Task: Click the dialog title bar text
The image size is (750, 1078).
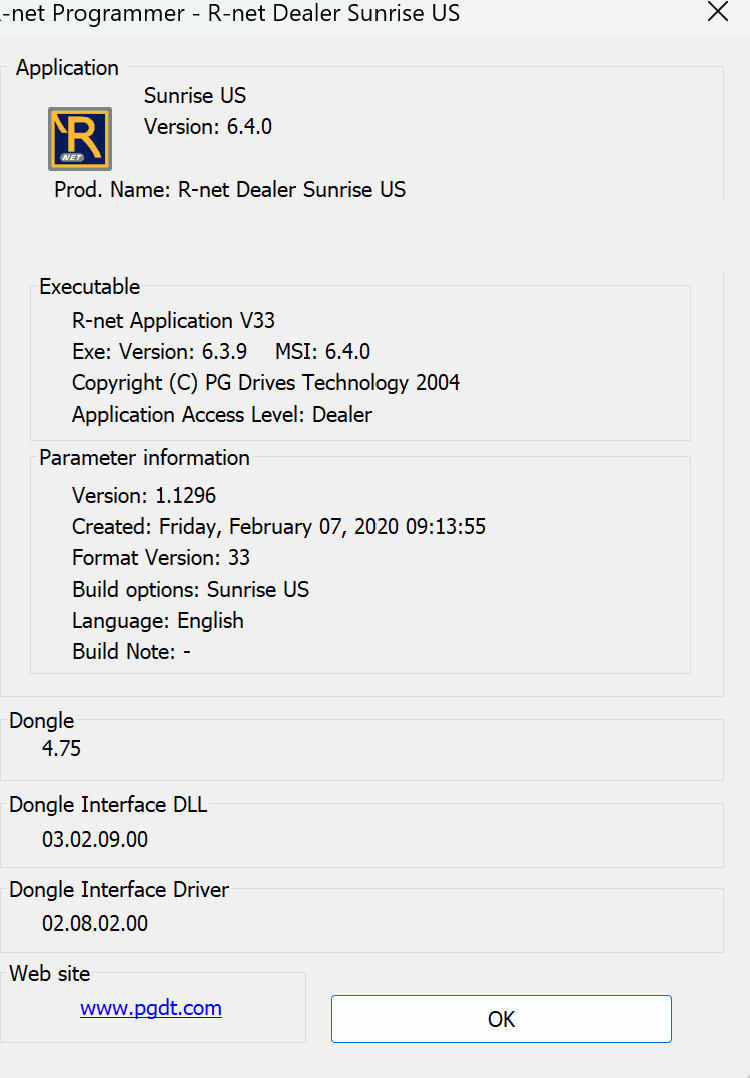Action: tap(230, 14)
